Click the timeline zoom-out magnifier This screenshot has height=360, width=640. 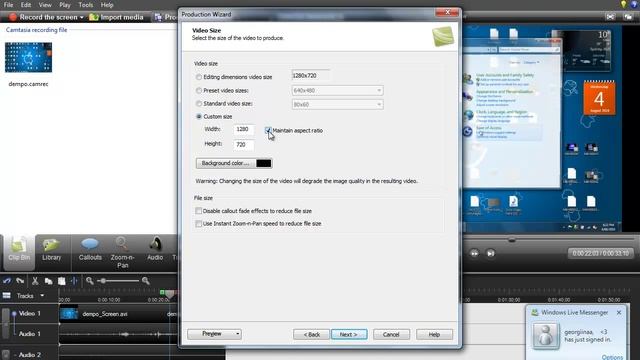(90, 281)
